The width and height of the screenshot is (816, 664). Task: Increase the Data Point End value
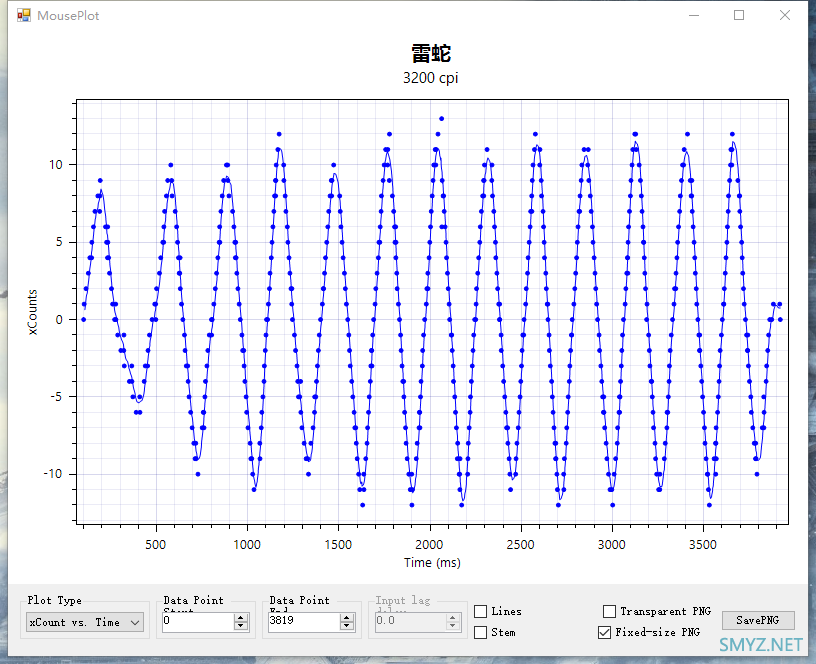coord(347,618)
